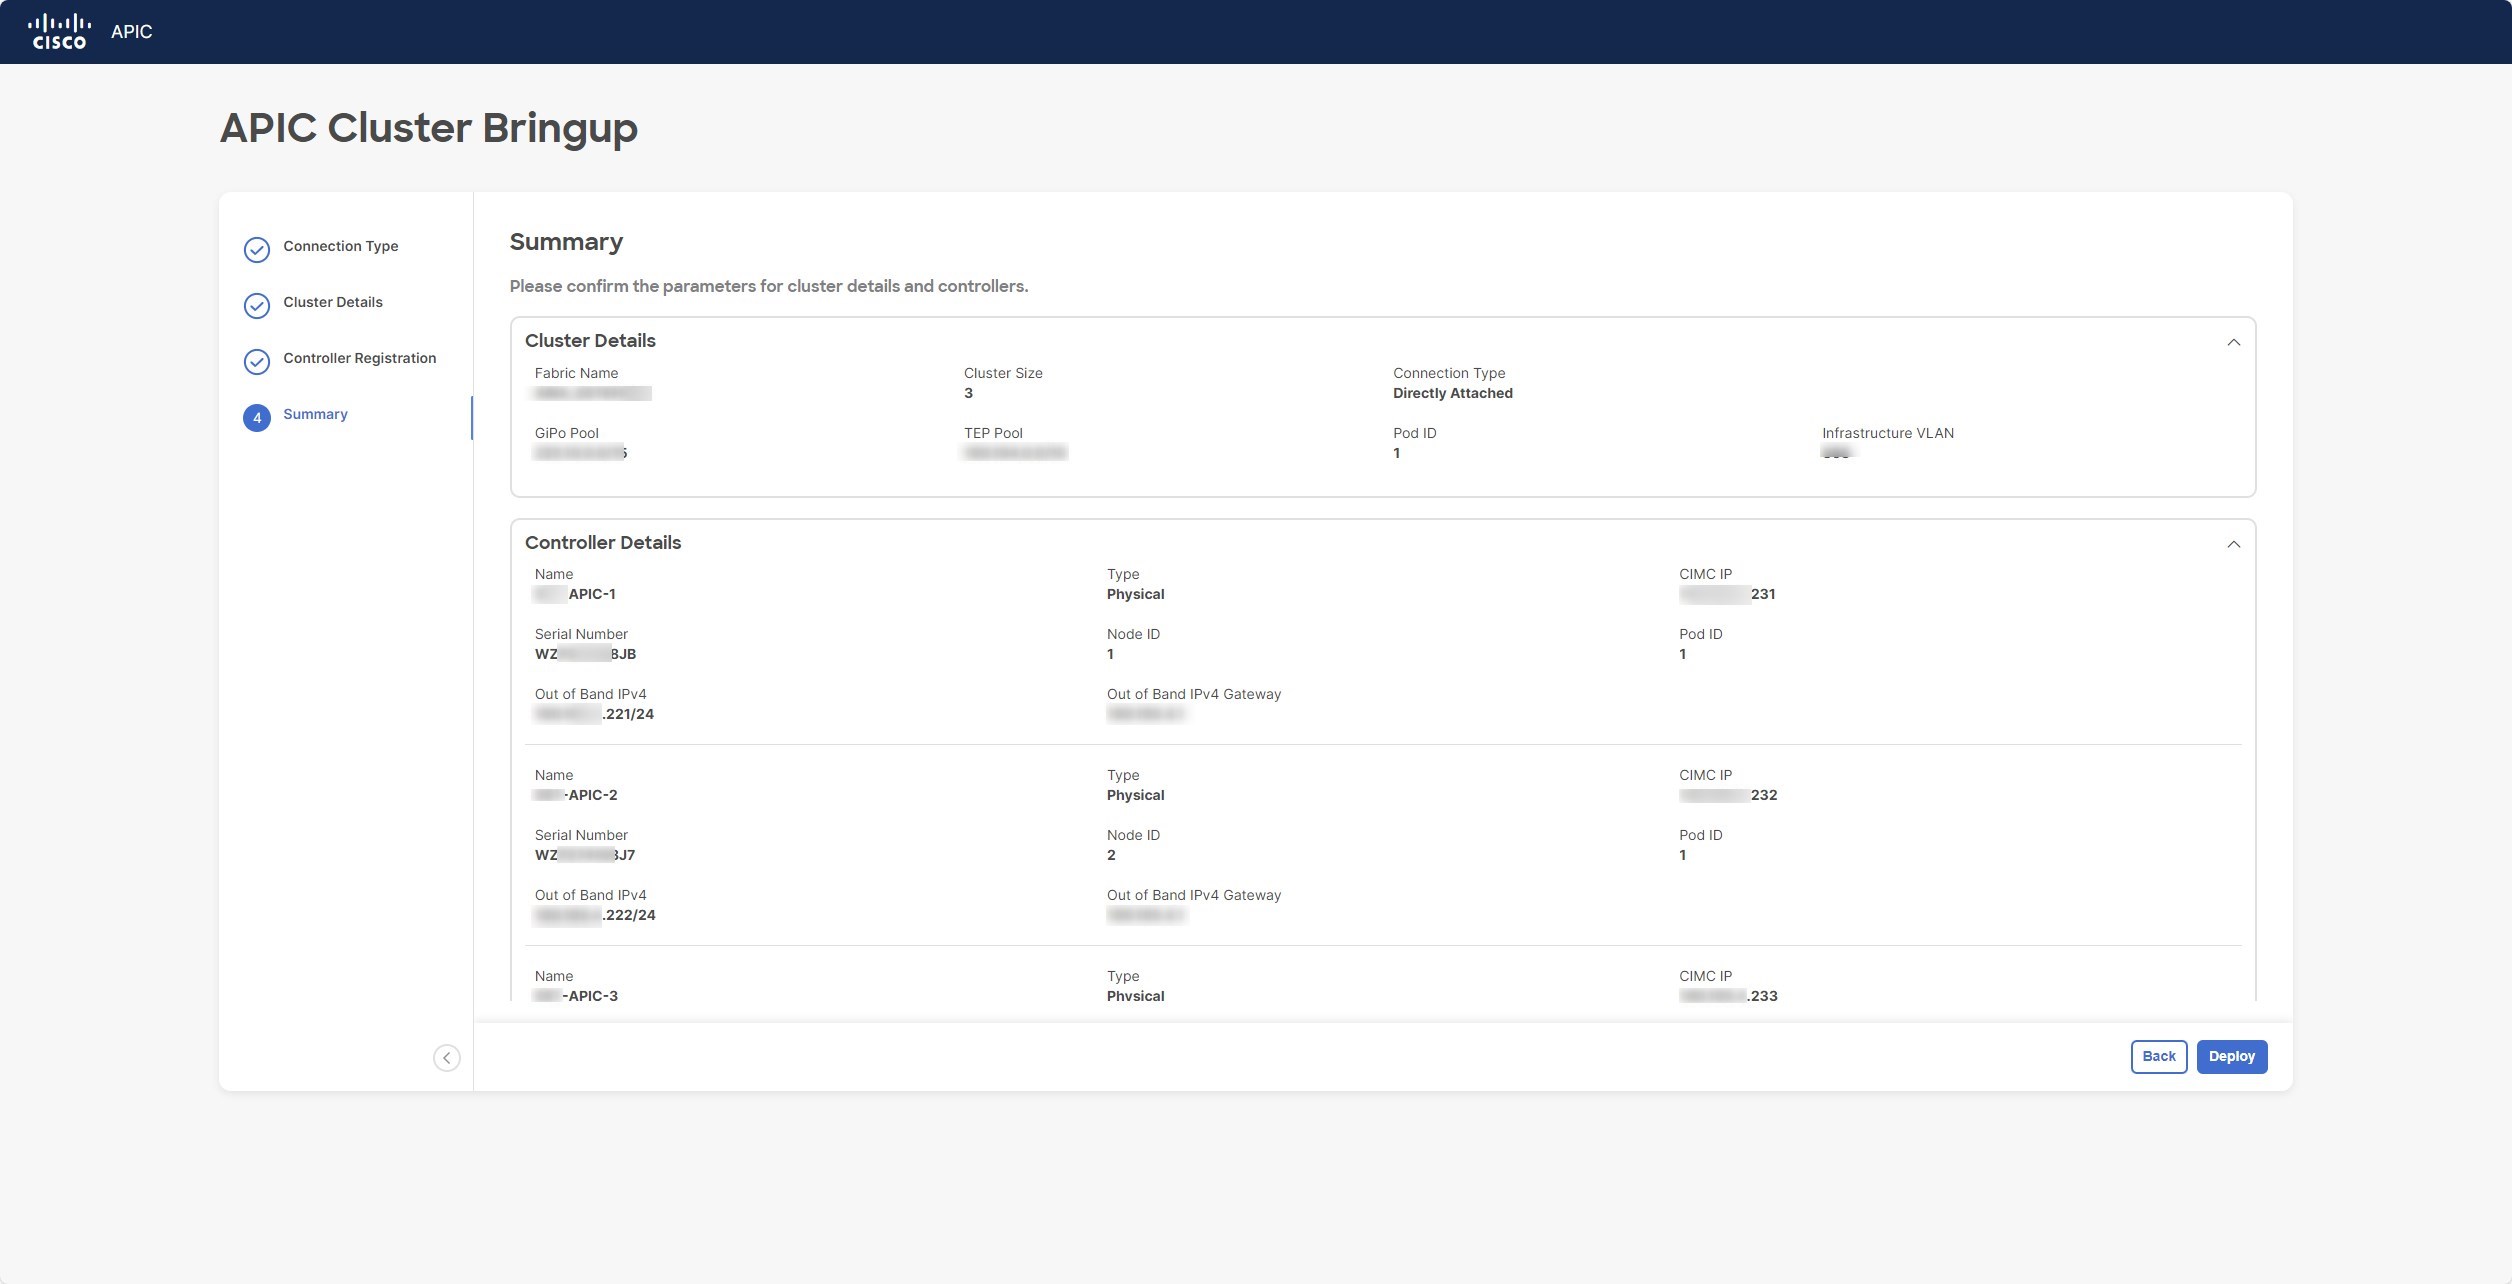Click the Connection Type step checkmark icon
Image resolution: width=2512 pixels, height=1284 pixels.
point(257,249)
